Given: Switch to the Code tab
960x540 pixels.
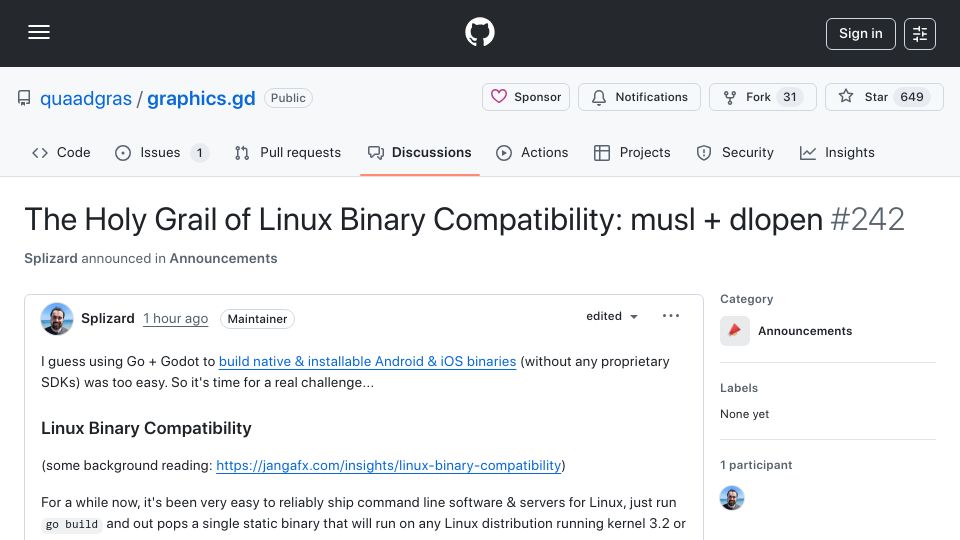Looking at the screenshot, I should [61, 152].
